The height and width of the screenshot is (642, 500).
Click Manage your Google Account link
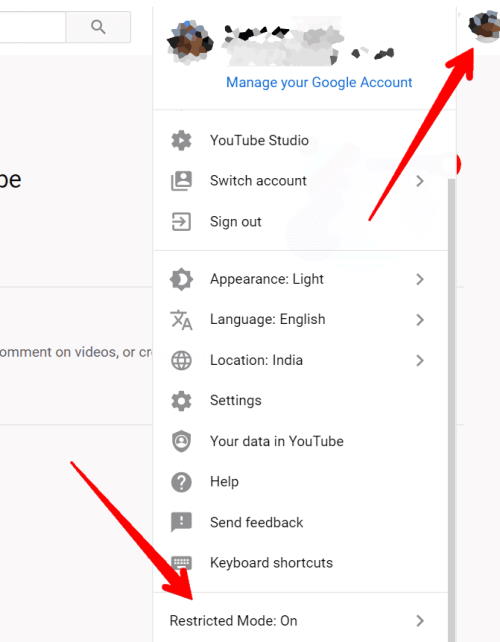point(319,82)
